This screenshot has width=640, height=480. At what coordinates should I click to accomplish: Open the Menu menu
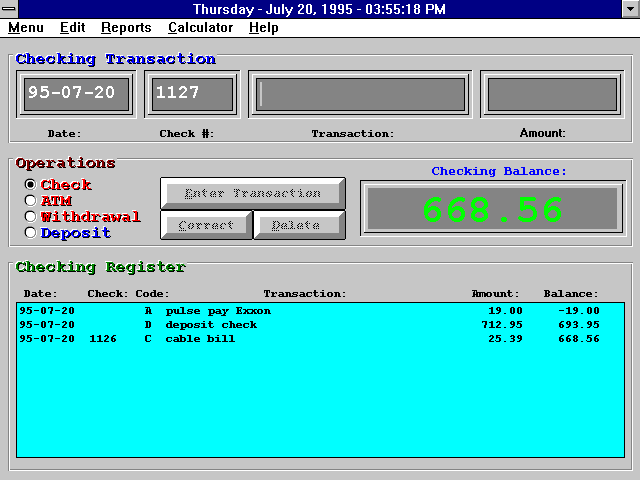[x=25, y=28]
